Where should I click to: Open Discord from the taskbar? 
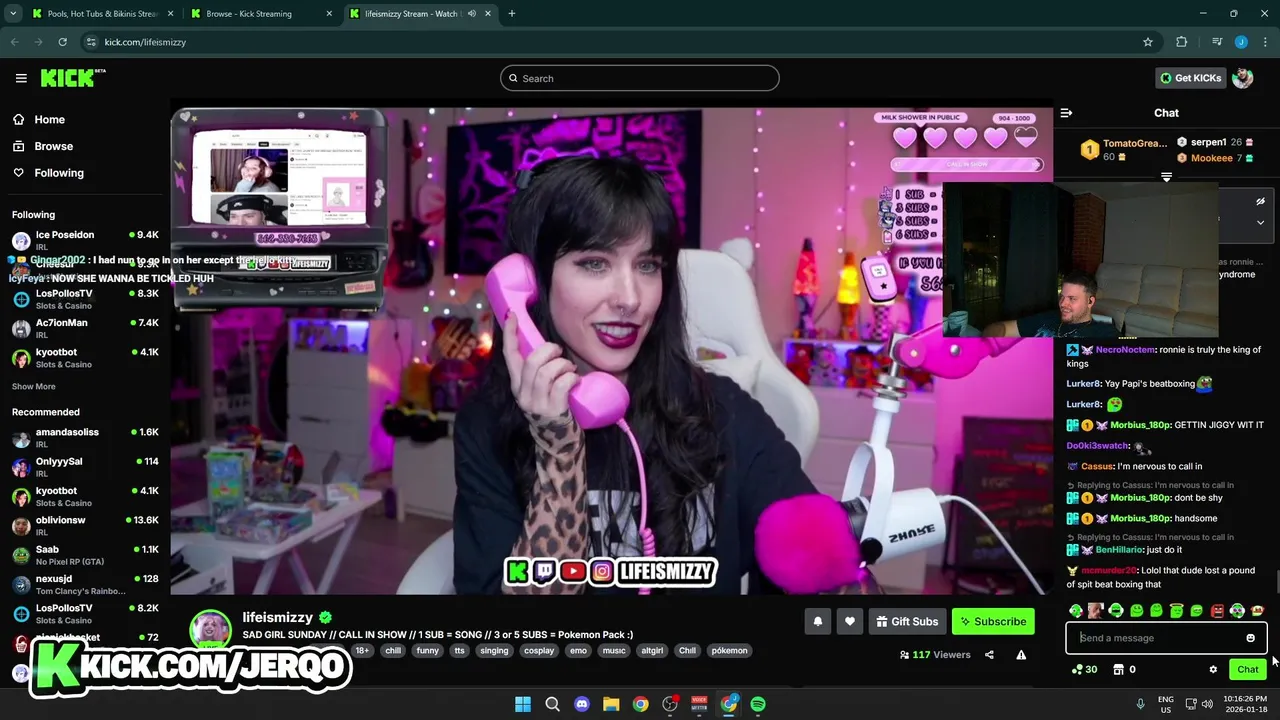pyautogui.click(x=582, y=704)
